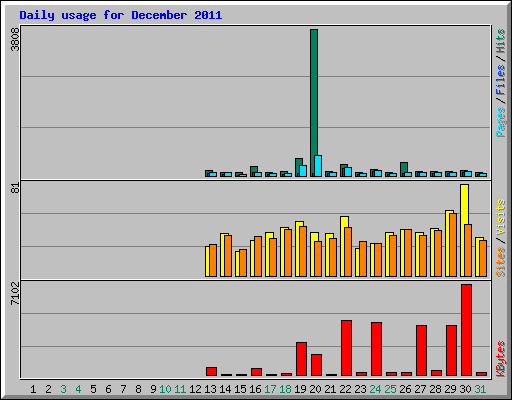This screenshot has width=512, height=400.
Task: Click the red KBytes legend label
Action: [500, 359]
